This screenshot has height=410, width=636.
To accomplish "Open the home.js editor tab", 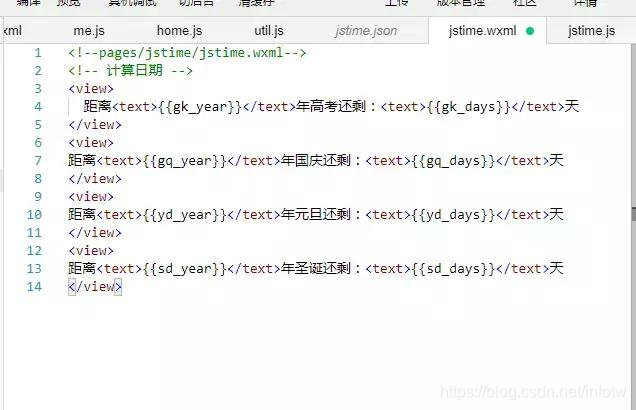I will pos(179,31).
